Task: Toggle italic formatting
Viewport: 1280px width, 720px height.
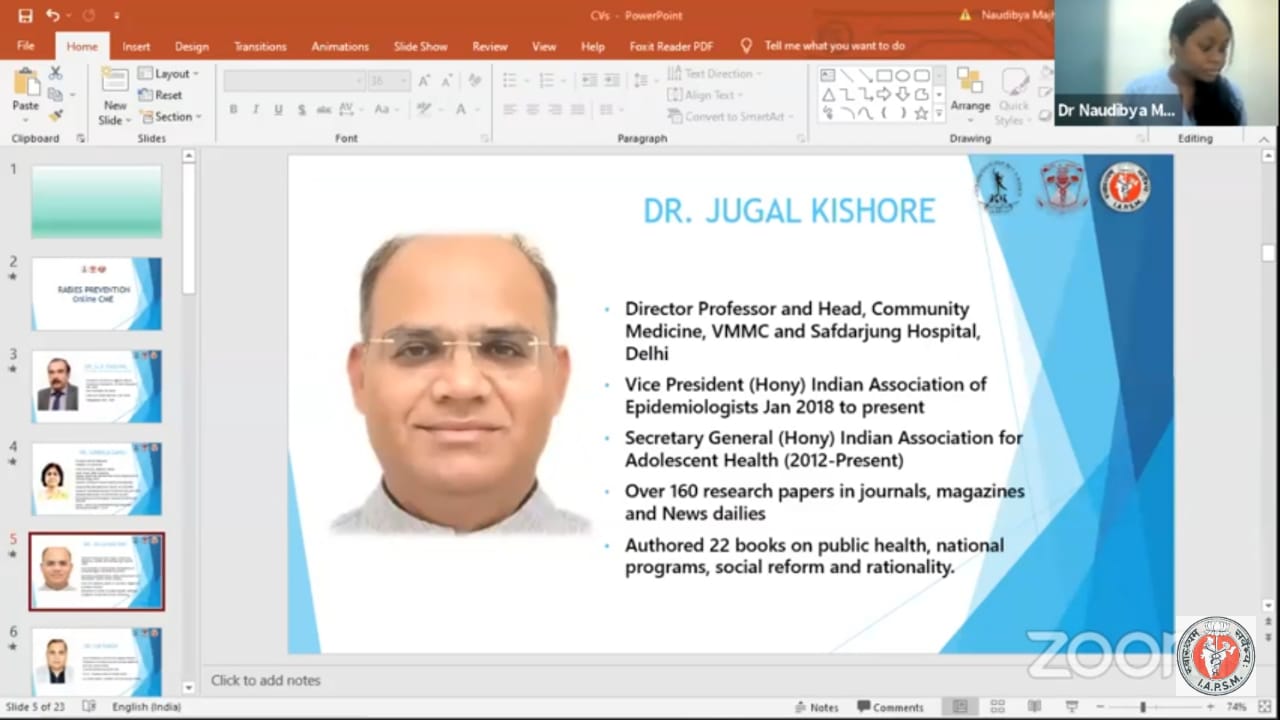Action: coord(255,109)
